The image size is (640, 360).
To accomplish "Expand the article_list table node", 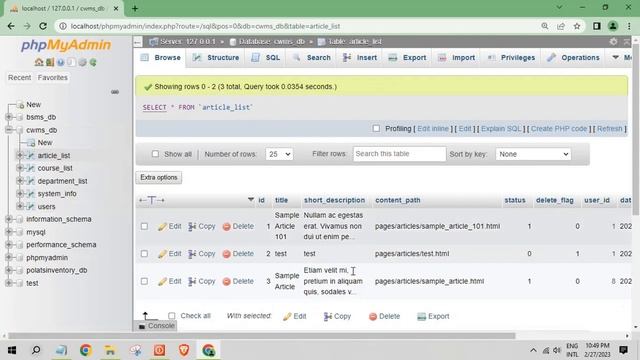I will click(20, 156).
